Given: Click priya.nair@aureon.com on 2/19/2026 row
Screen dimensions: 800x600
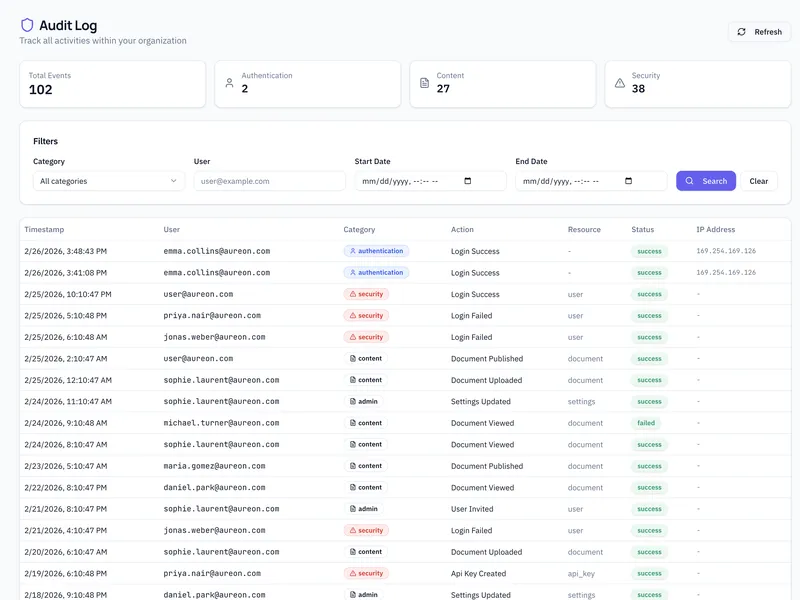Looking at the screenshot, I should (x=212, y=573).
